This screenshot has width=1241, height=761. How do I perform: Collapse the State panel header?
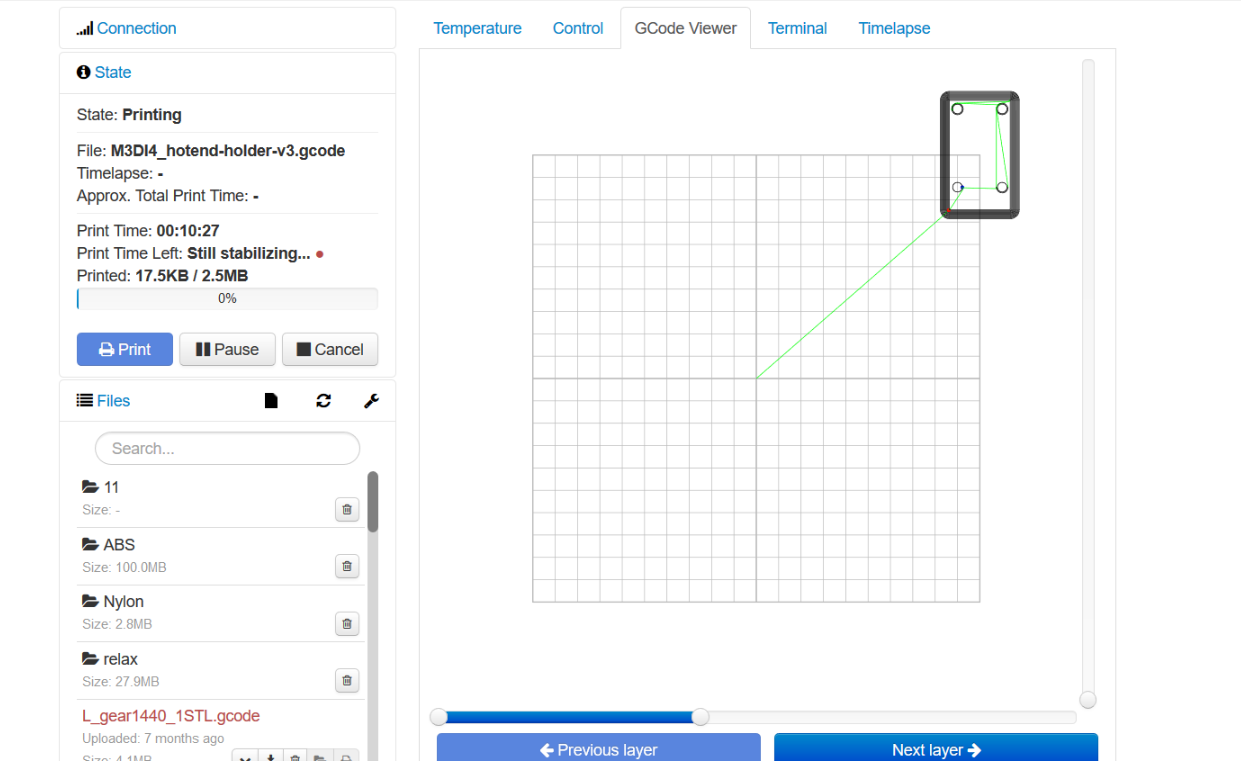click(x=112, y=72)
